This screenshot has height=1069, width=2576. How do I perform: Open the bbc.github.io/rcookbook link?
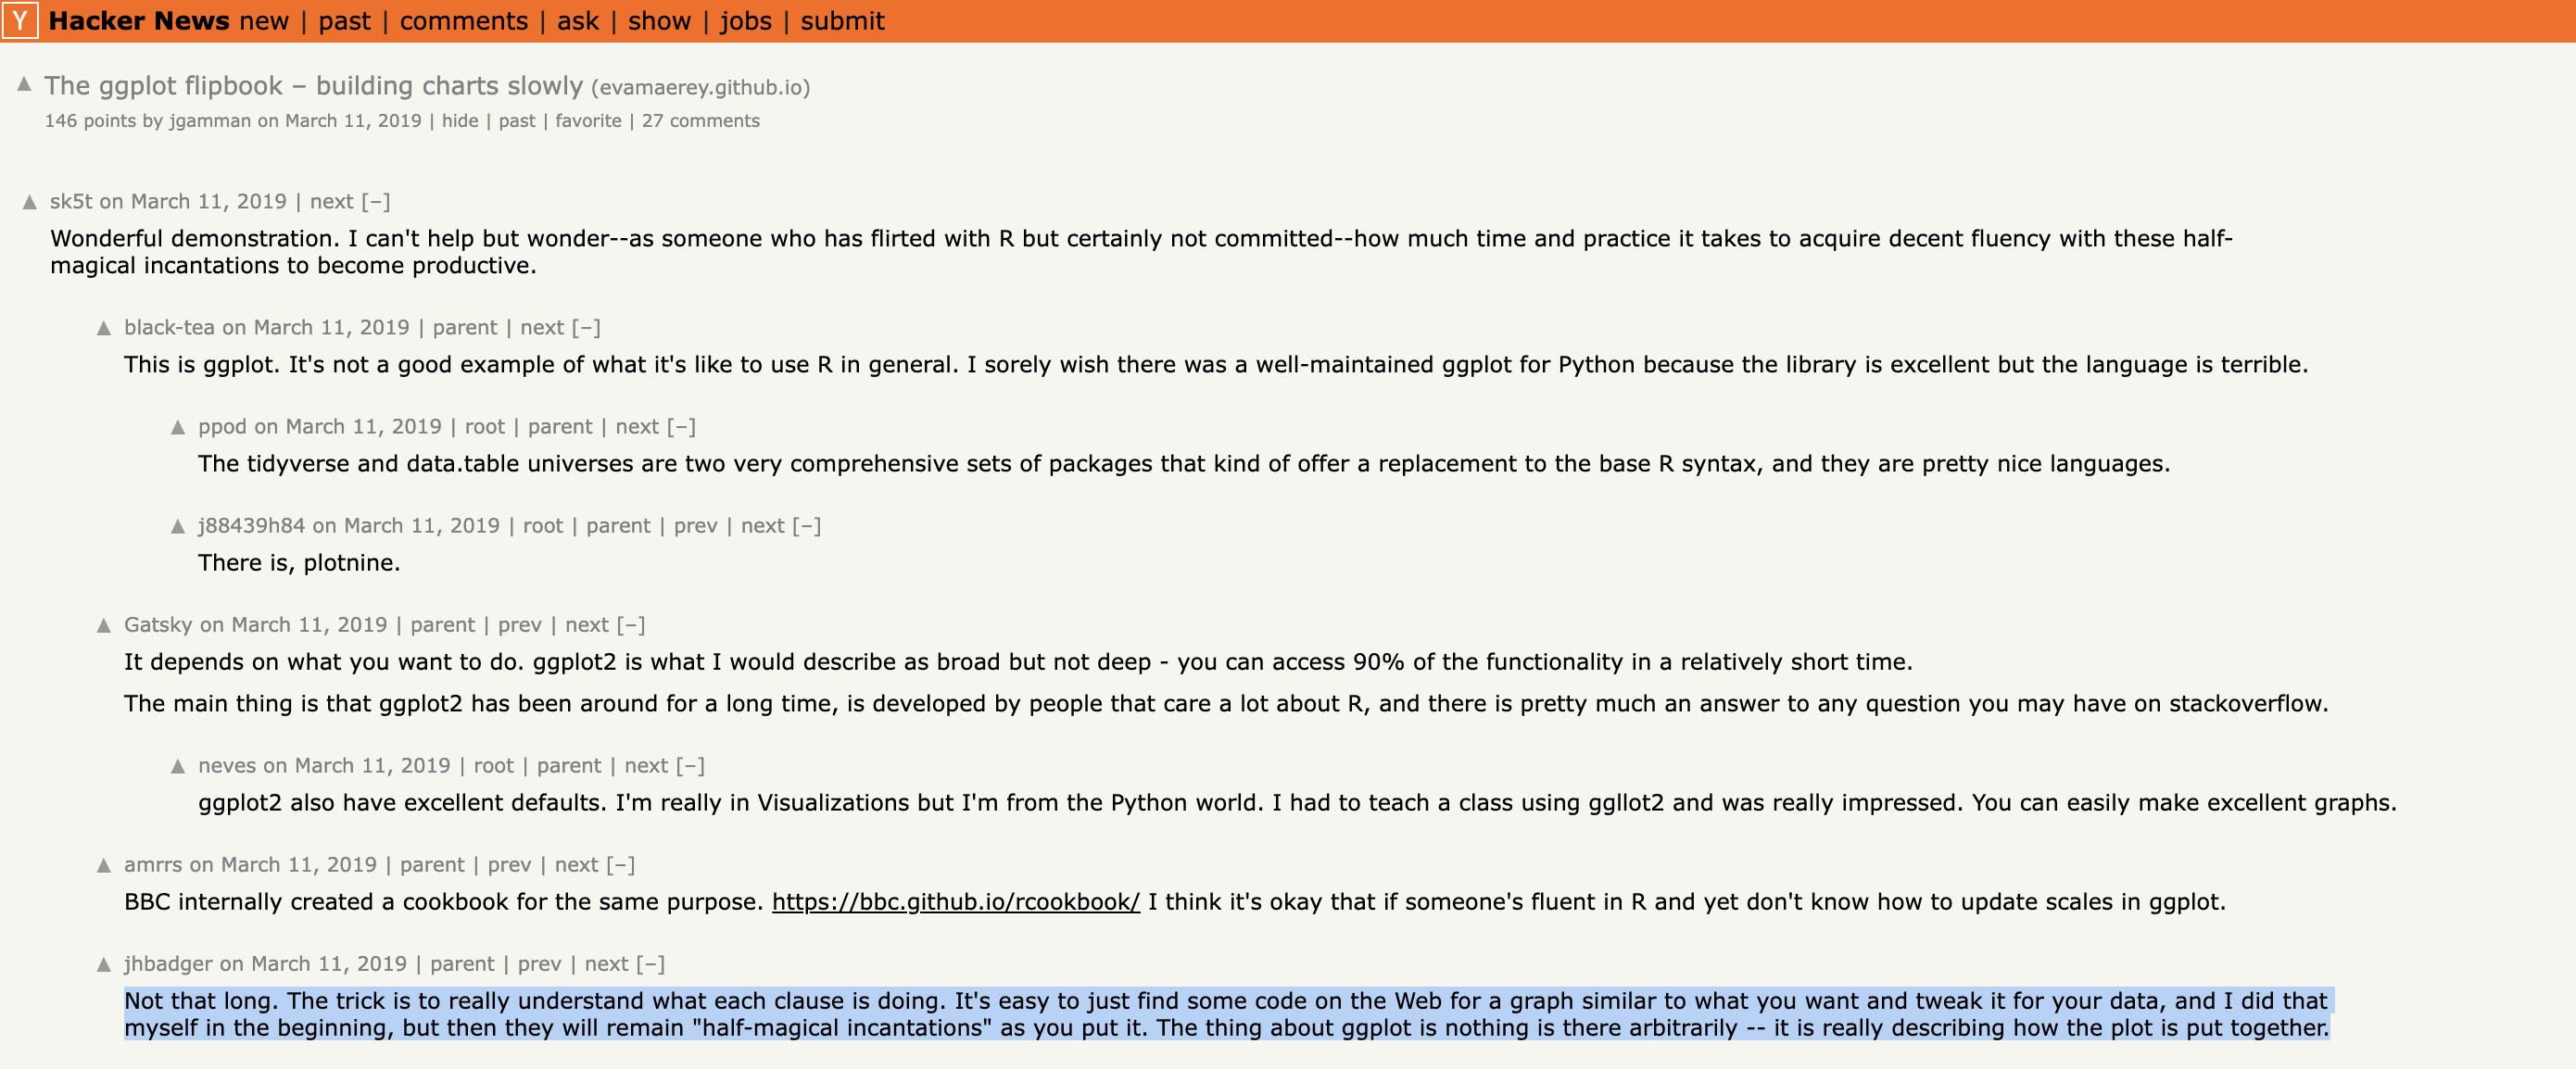point(955,902)
